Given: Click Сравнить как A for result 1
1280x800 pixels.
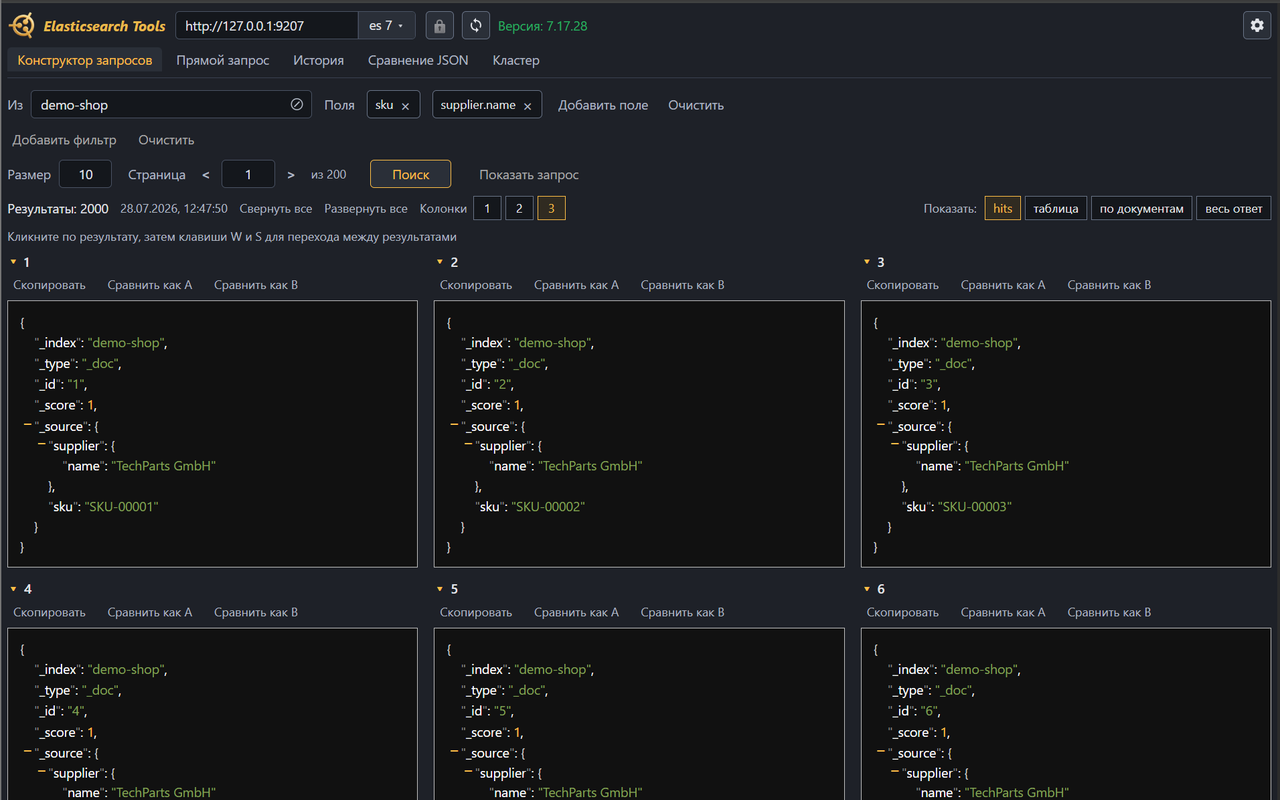Looking at the screenshot, I should (150, 285).
